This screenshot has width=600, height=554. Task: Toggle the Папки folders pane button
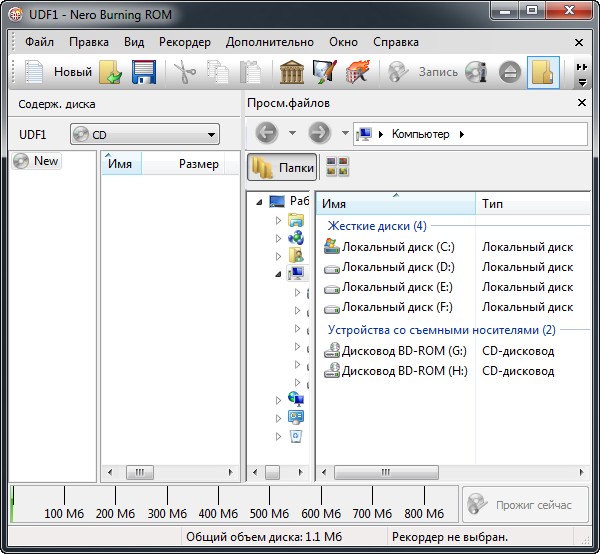coord(282,167)
